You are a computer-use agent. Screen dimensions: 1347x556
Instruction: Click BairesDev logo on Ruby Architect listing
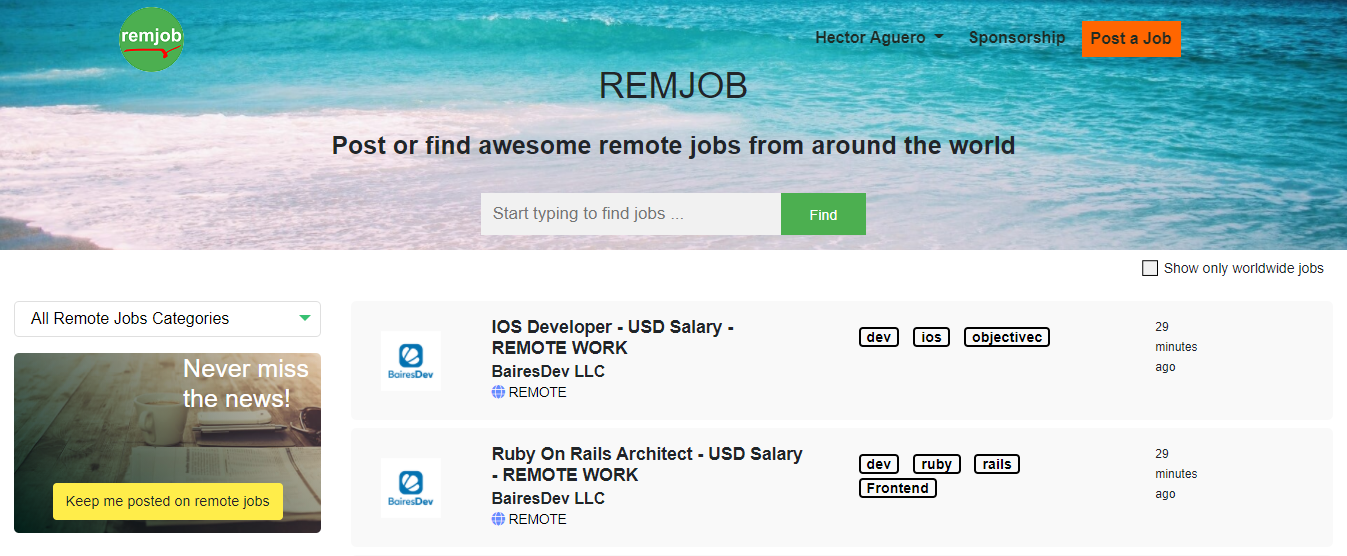410,488
